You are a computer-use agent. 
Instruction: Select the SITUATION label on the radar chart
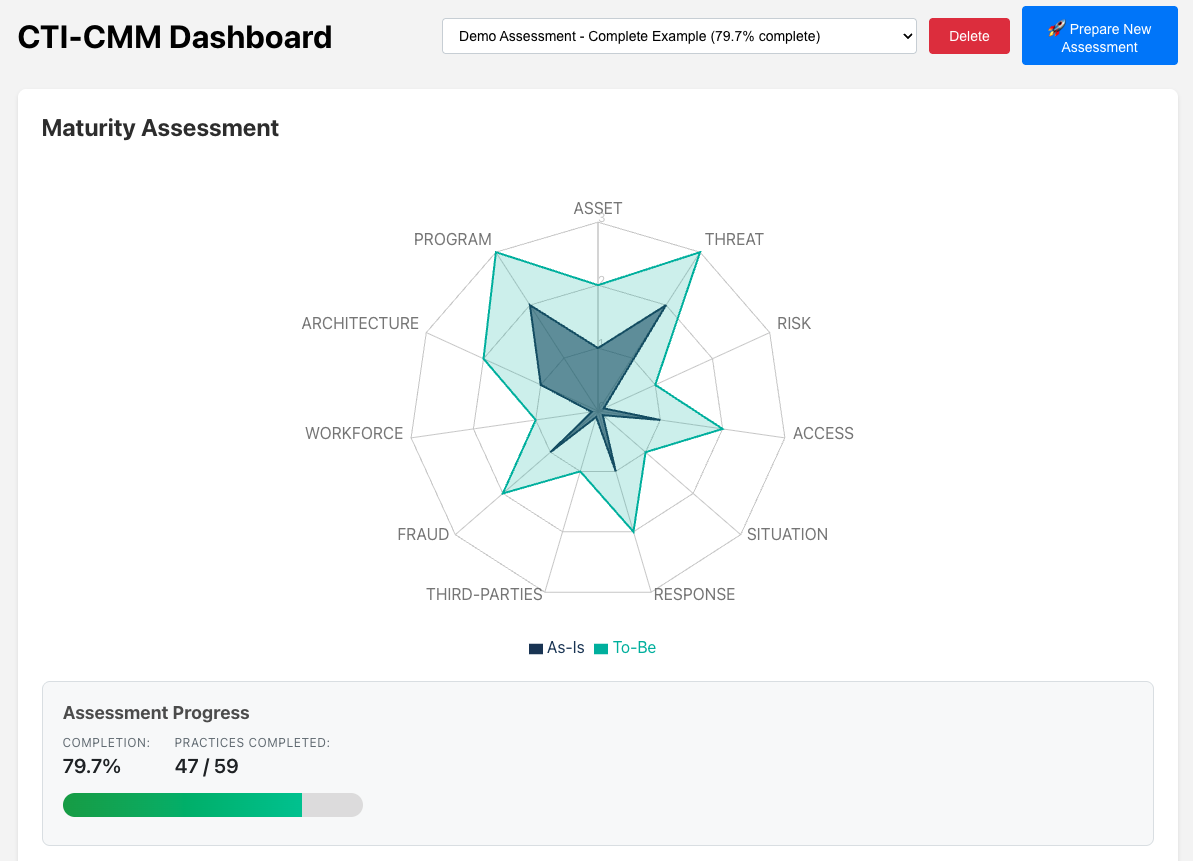click(787, 534)
